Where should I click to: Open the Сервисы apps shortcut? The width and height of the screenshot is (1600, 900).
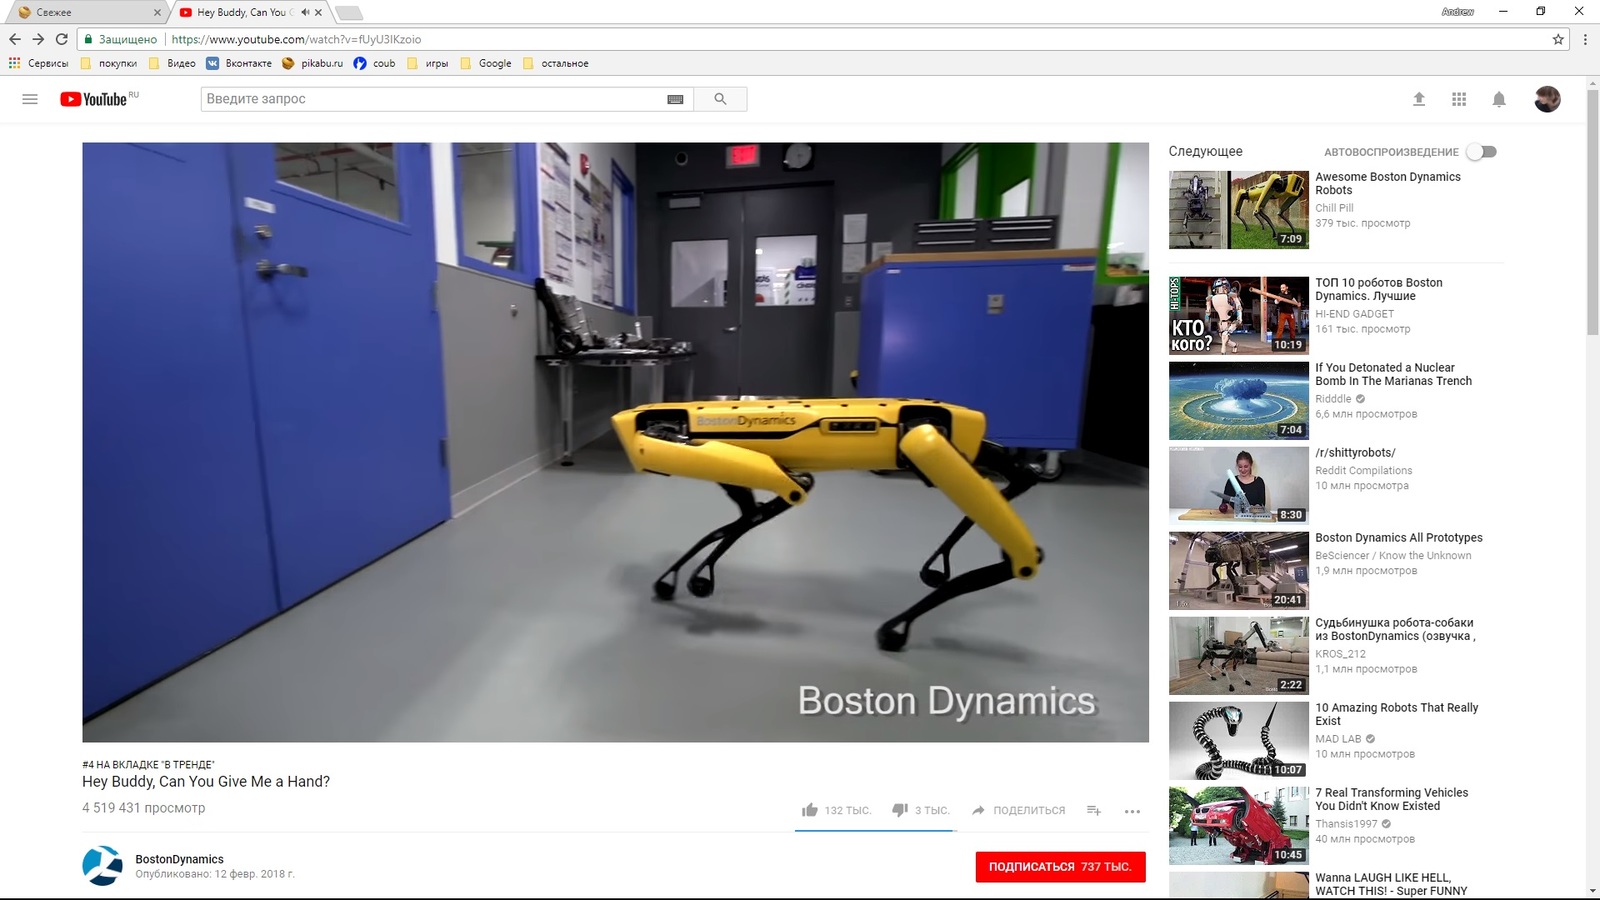point(38,63)
